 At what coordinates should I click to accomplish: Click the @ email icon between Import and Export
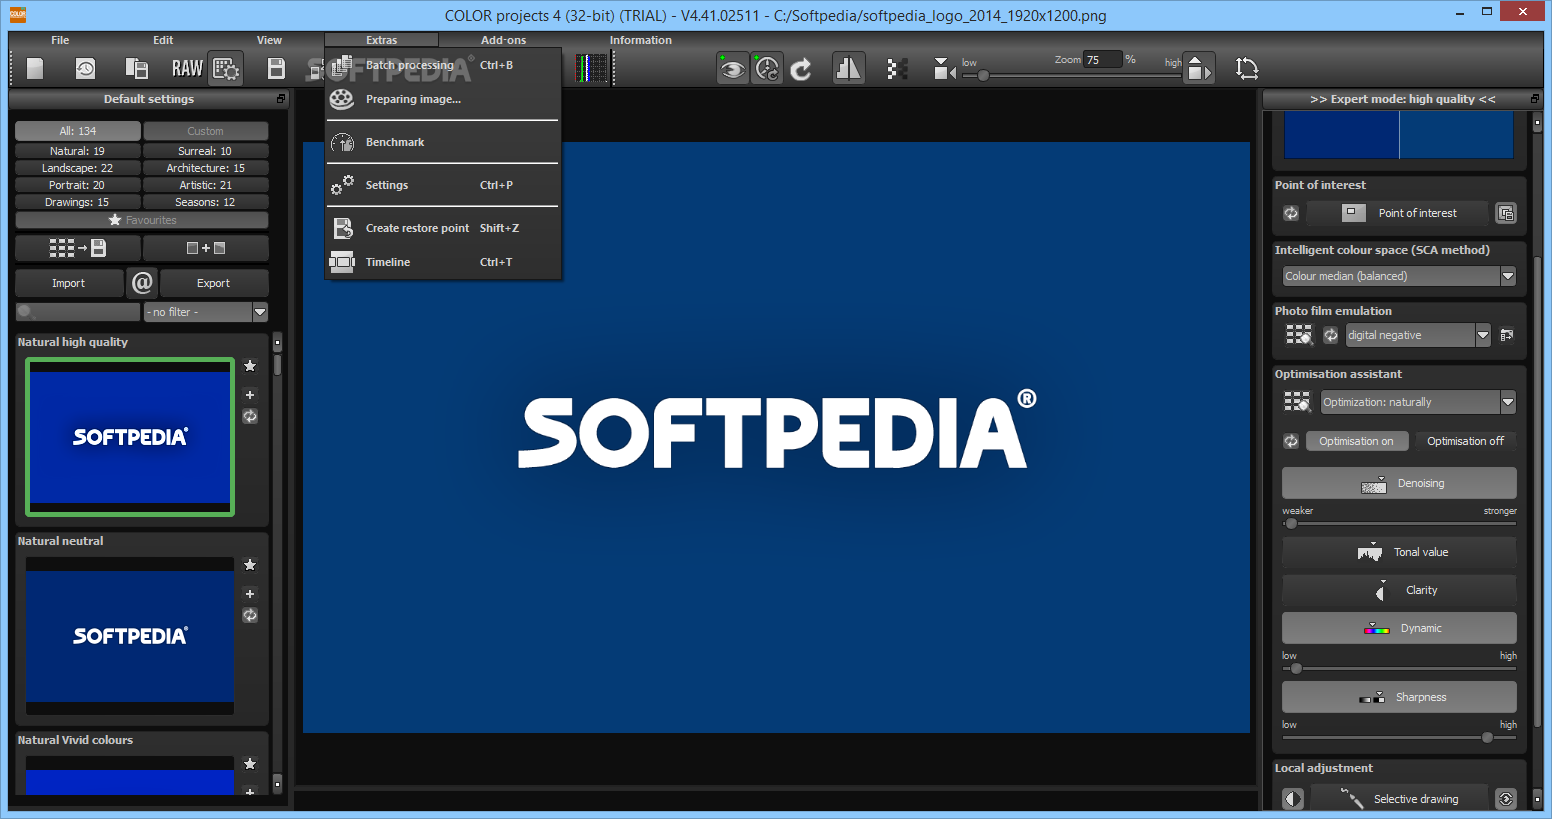[142, 283]
